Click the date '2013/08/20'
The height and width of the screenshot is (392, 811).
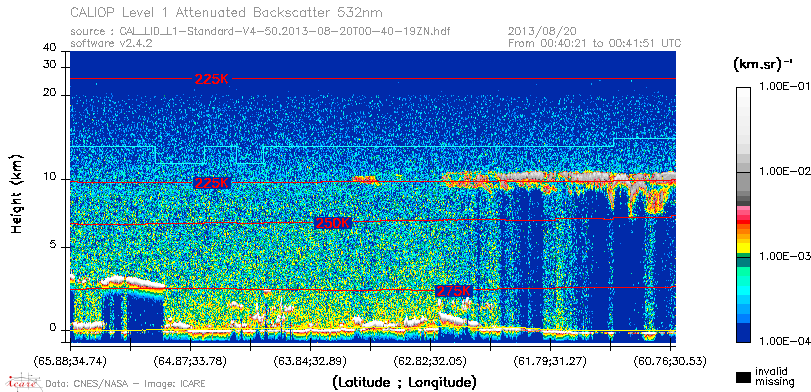[542, 32]
